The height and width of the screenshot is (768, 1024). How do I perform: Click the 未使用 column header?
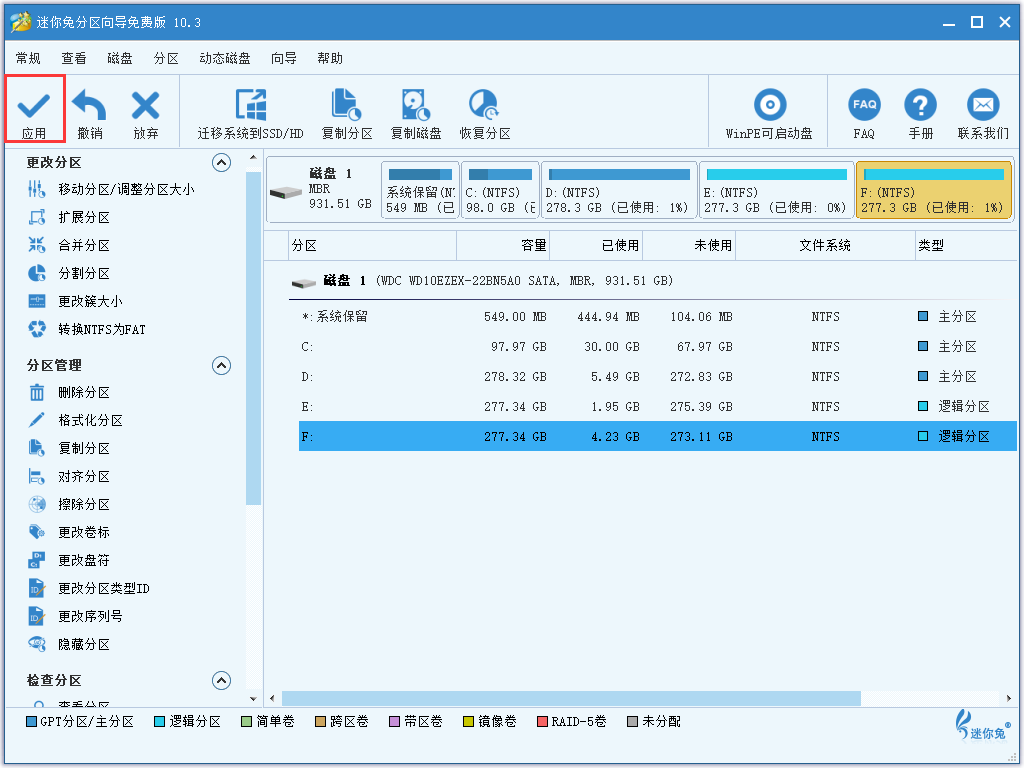click(x=689, y=246)
